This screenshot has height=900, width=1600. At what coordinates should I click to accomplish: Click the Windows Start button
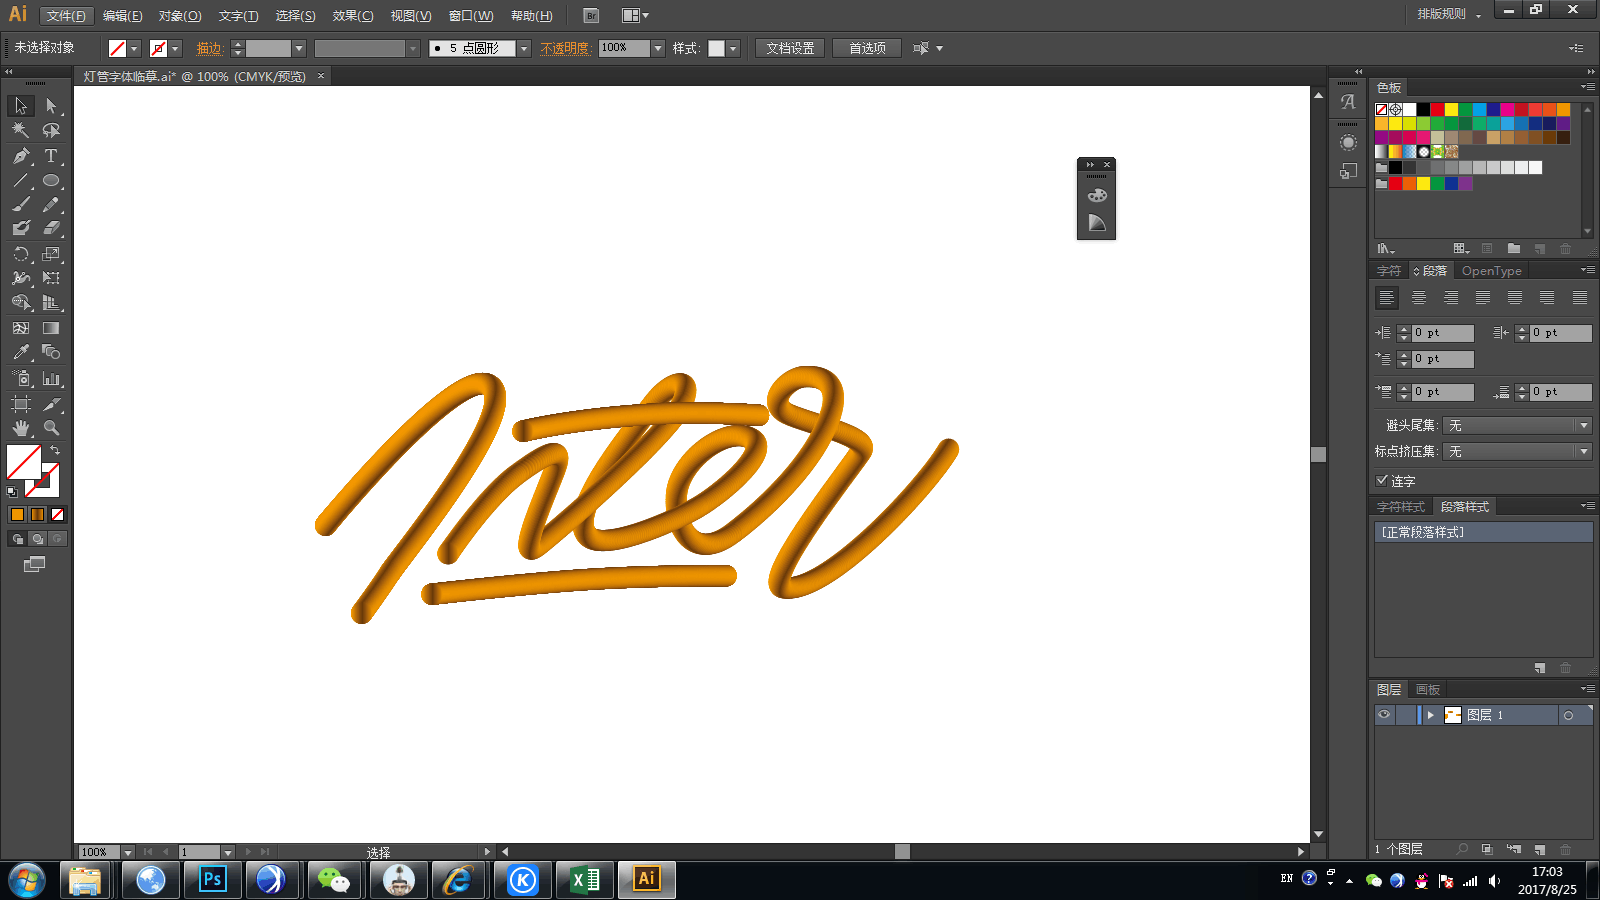pyautogui.click(x=27, y=880)
